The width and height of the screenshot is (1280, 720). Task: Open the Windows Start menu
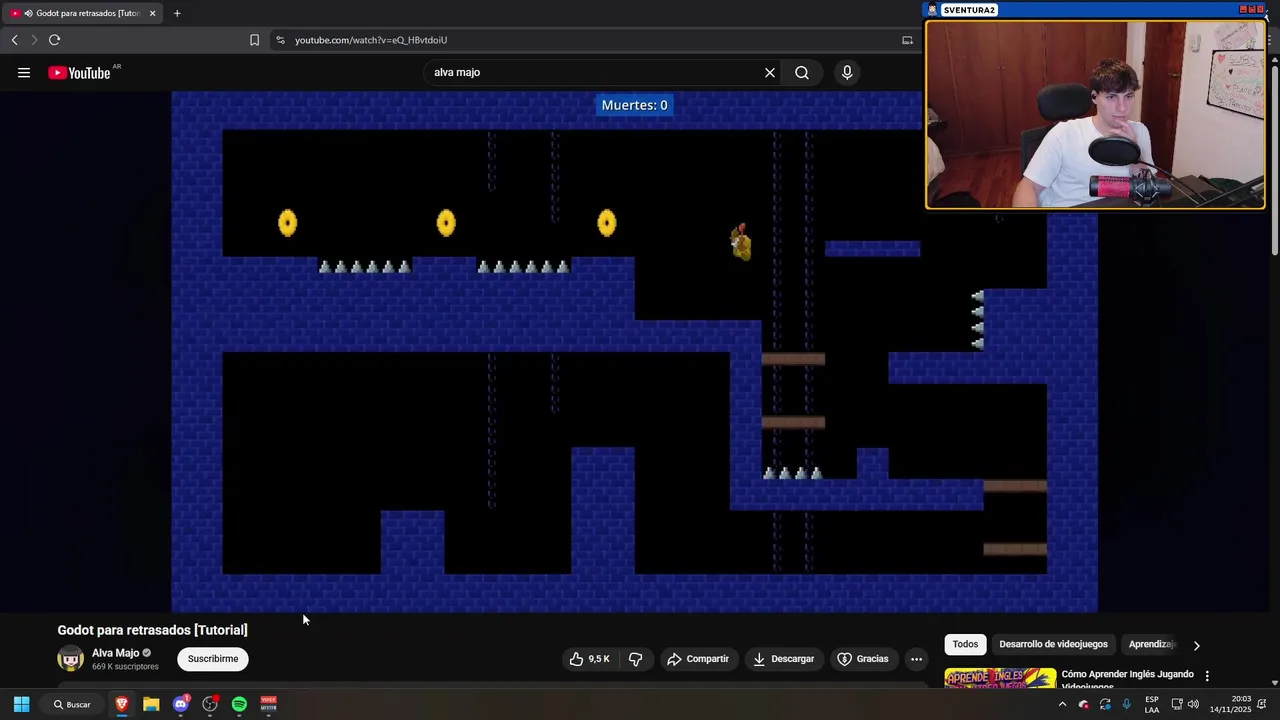click(21, 705)
